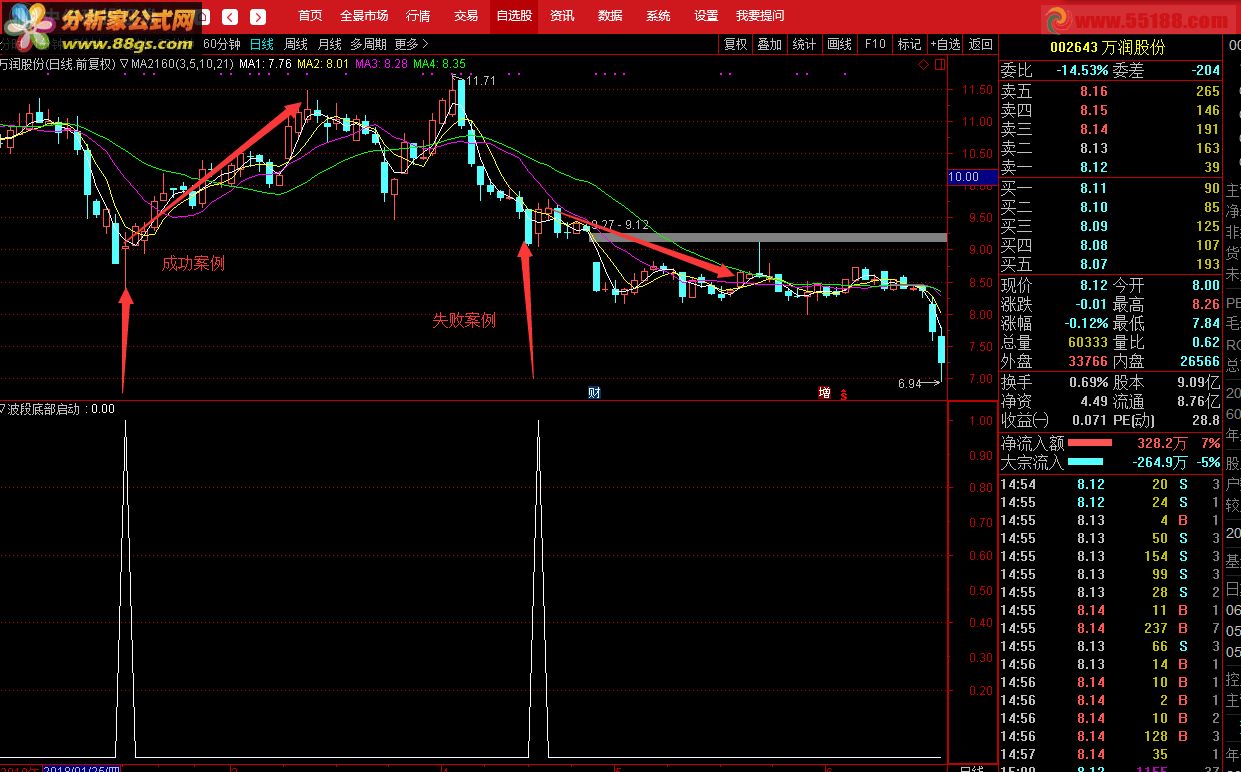This screenshot has height=772, width=1241.
Task: Expand the 更多 periods list
Action: 411,44
